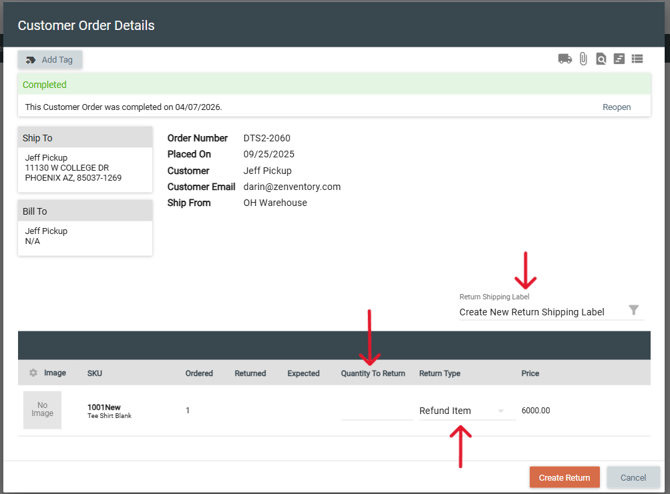Click the Return Type column header
This screenshot has width=670, height=494.
tap(440, 373)
